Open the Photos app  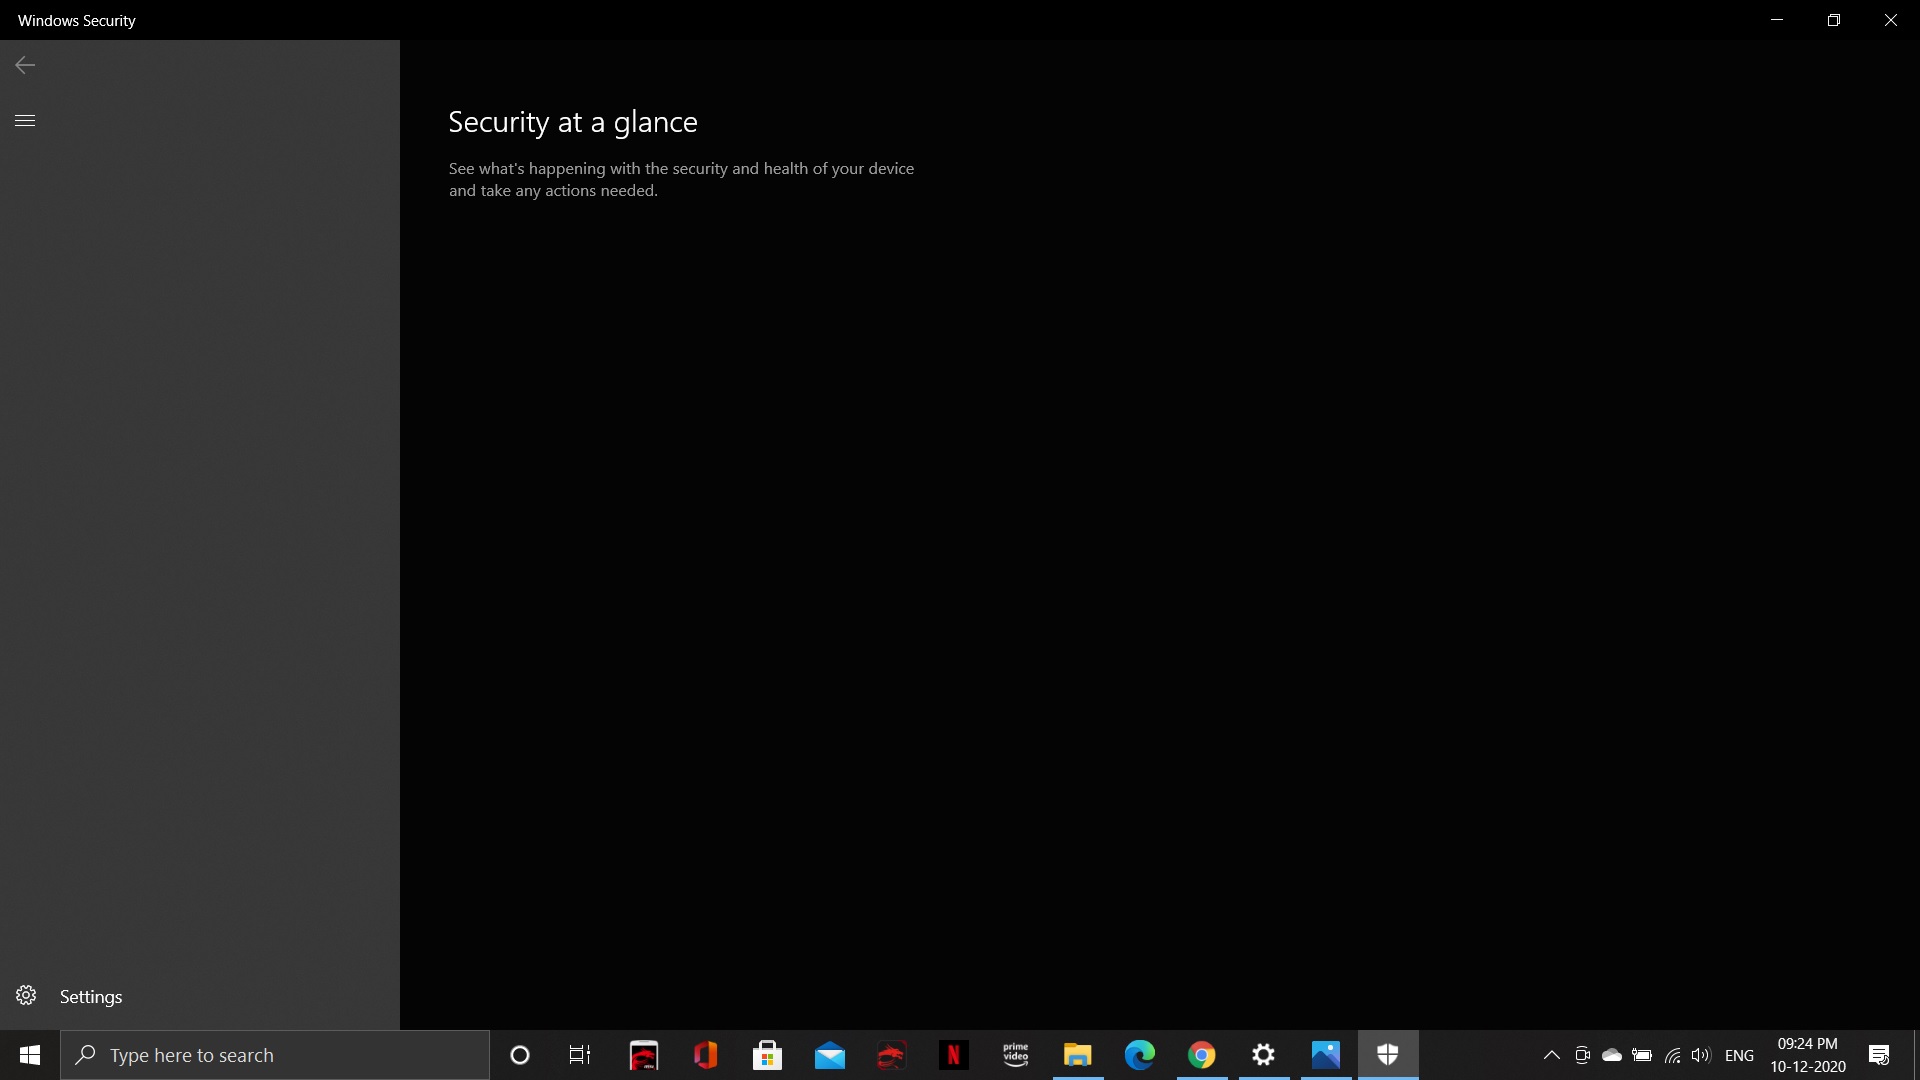click(x=1326, y=1055)
